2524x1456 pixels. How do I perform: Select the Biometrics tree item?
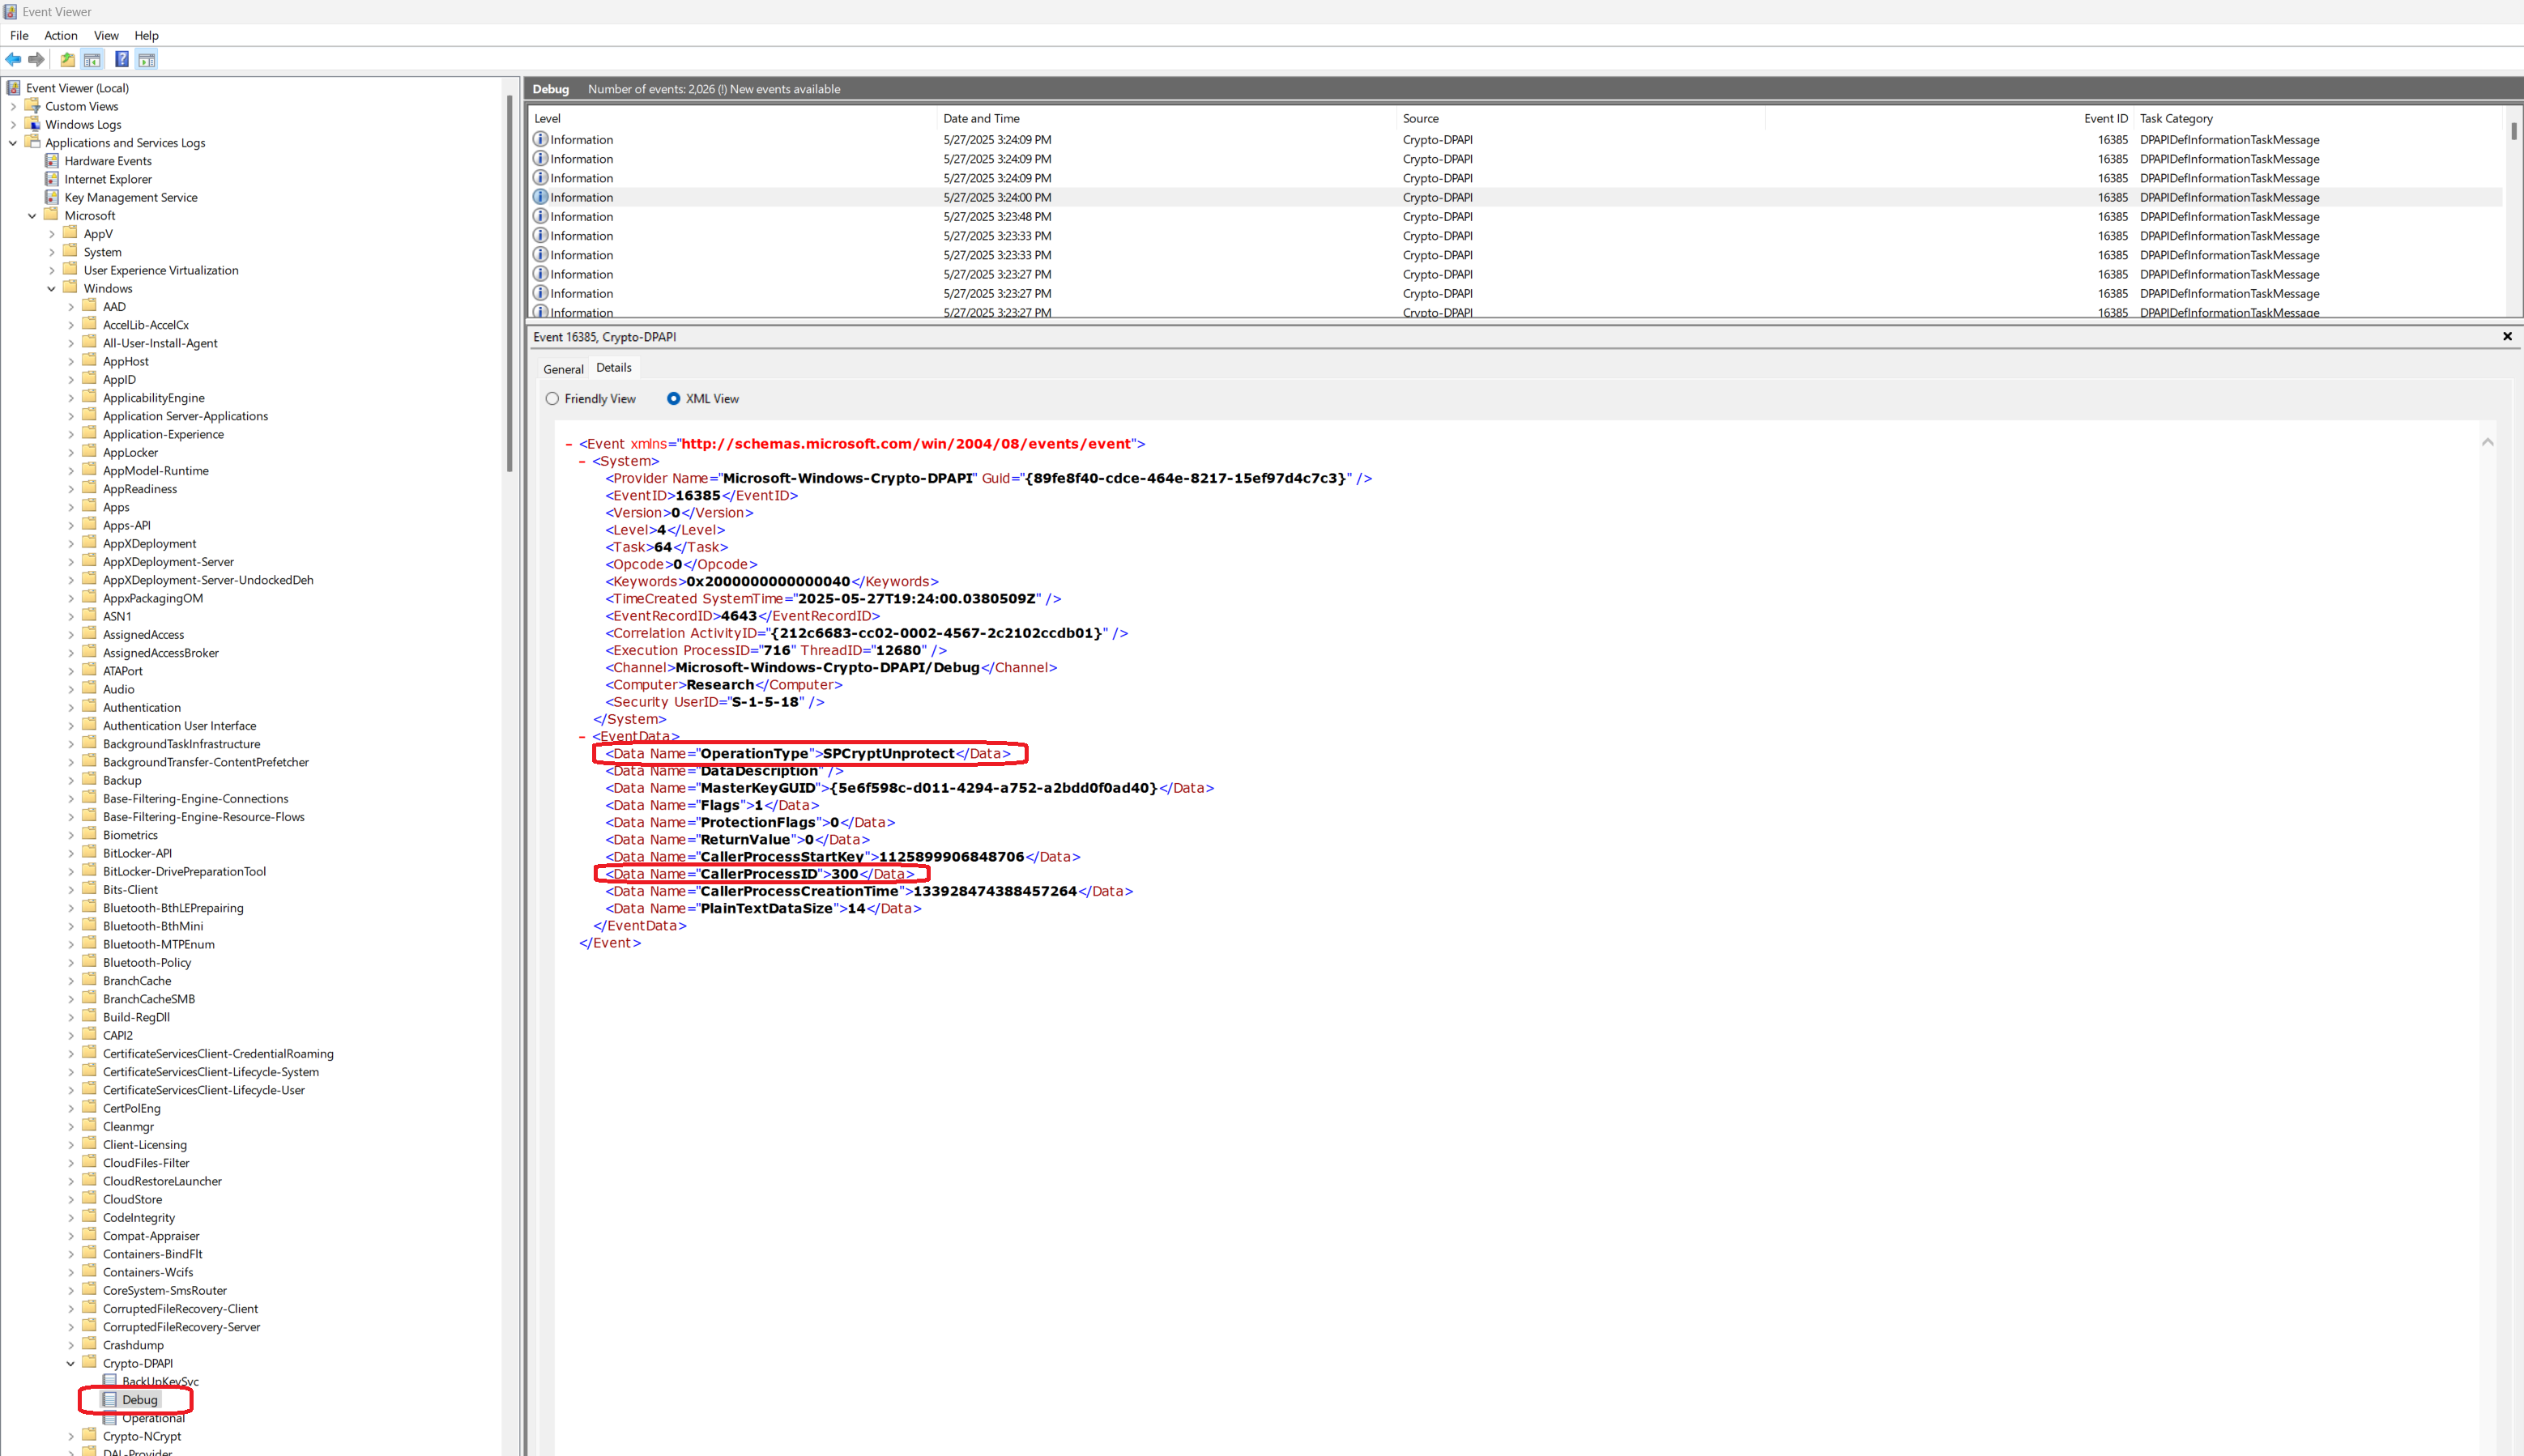pos(130,835)
